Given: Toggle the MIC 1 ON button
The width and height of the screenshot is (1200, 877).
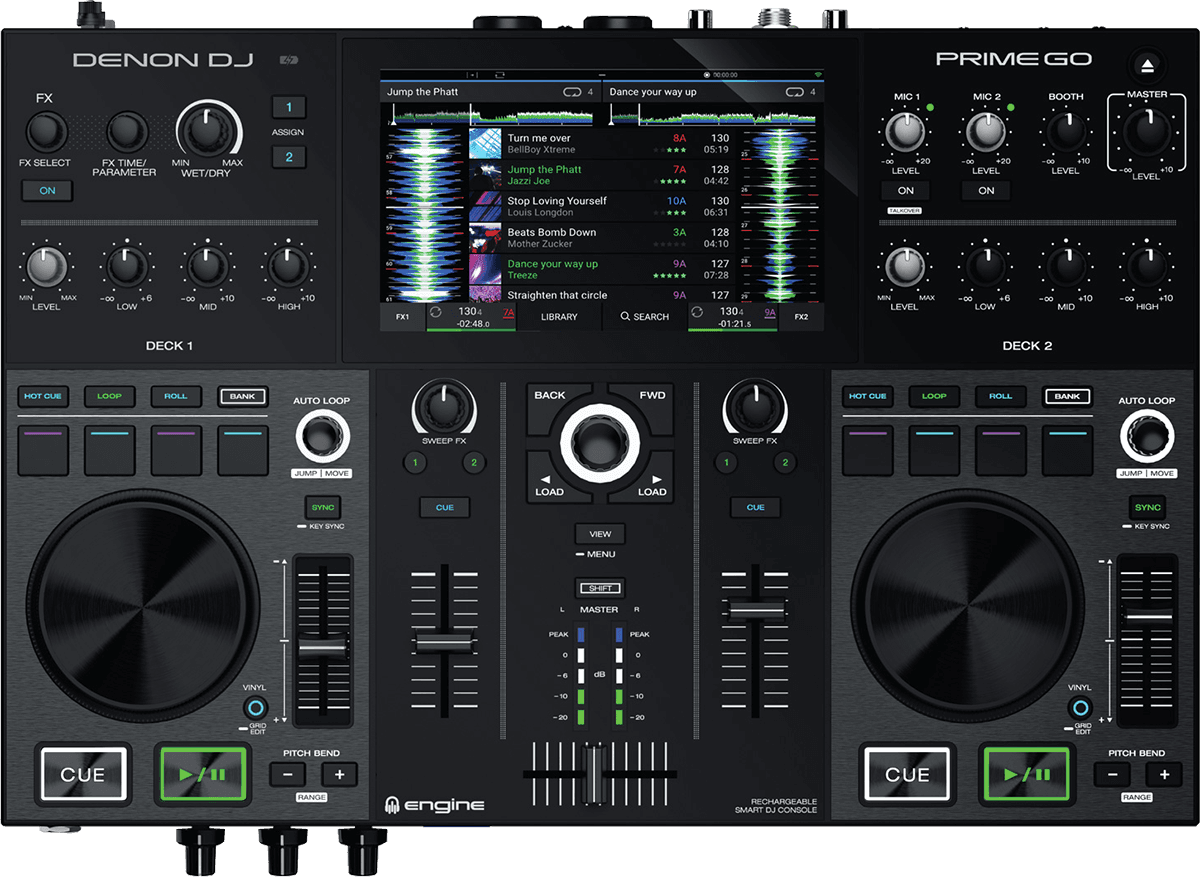Looking at the screenshot, I should [905, 190].
